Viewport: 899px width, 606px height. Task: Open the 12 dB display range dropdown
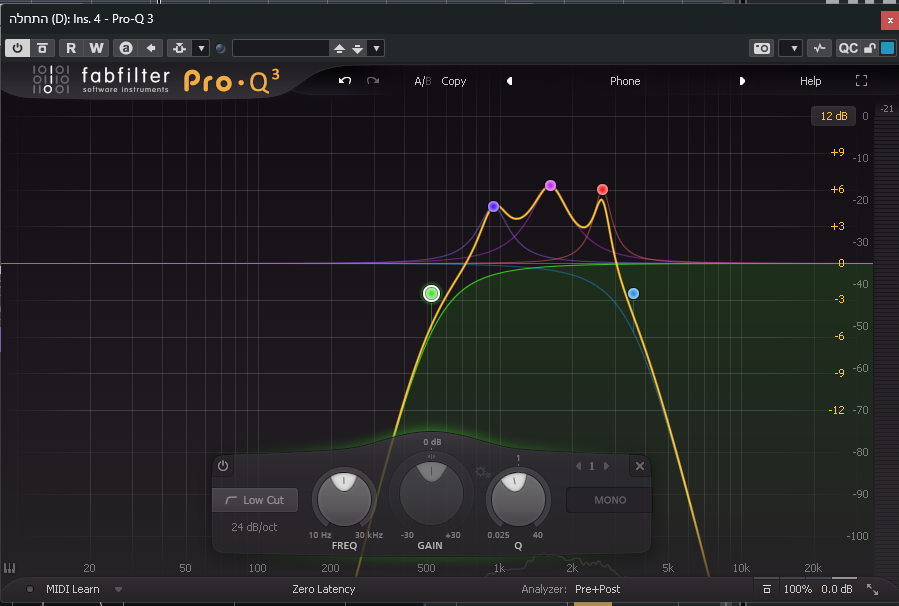(x=834, y=116)
